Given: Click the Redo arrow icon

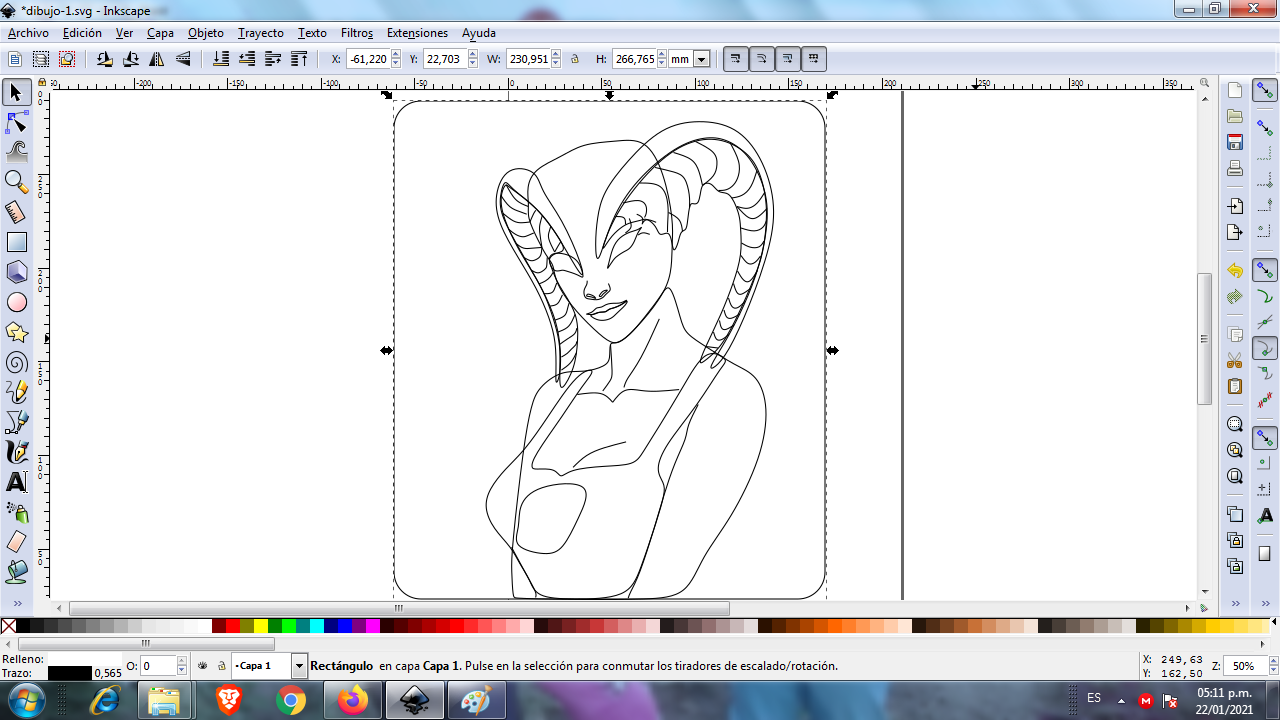Looking at the screenshot, I should pos(1235,297).
